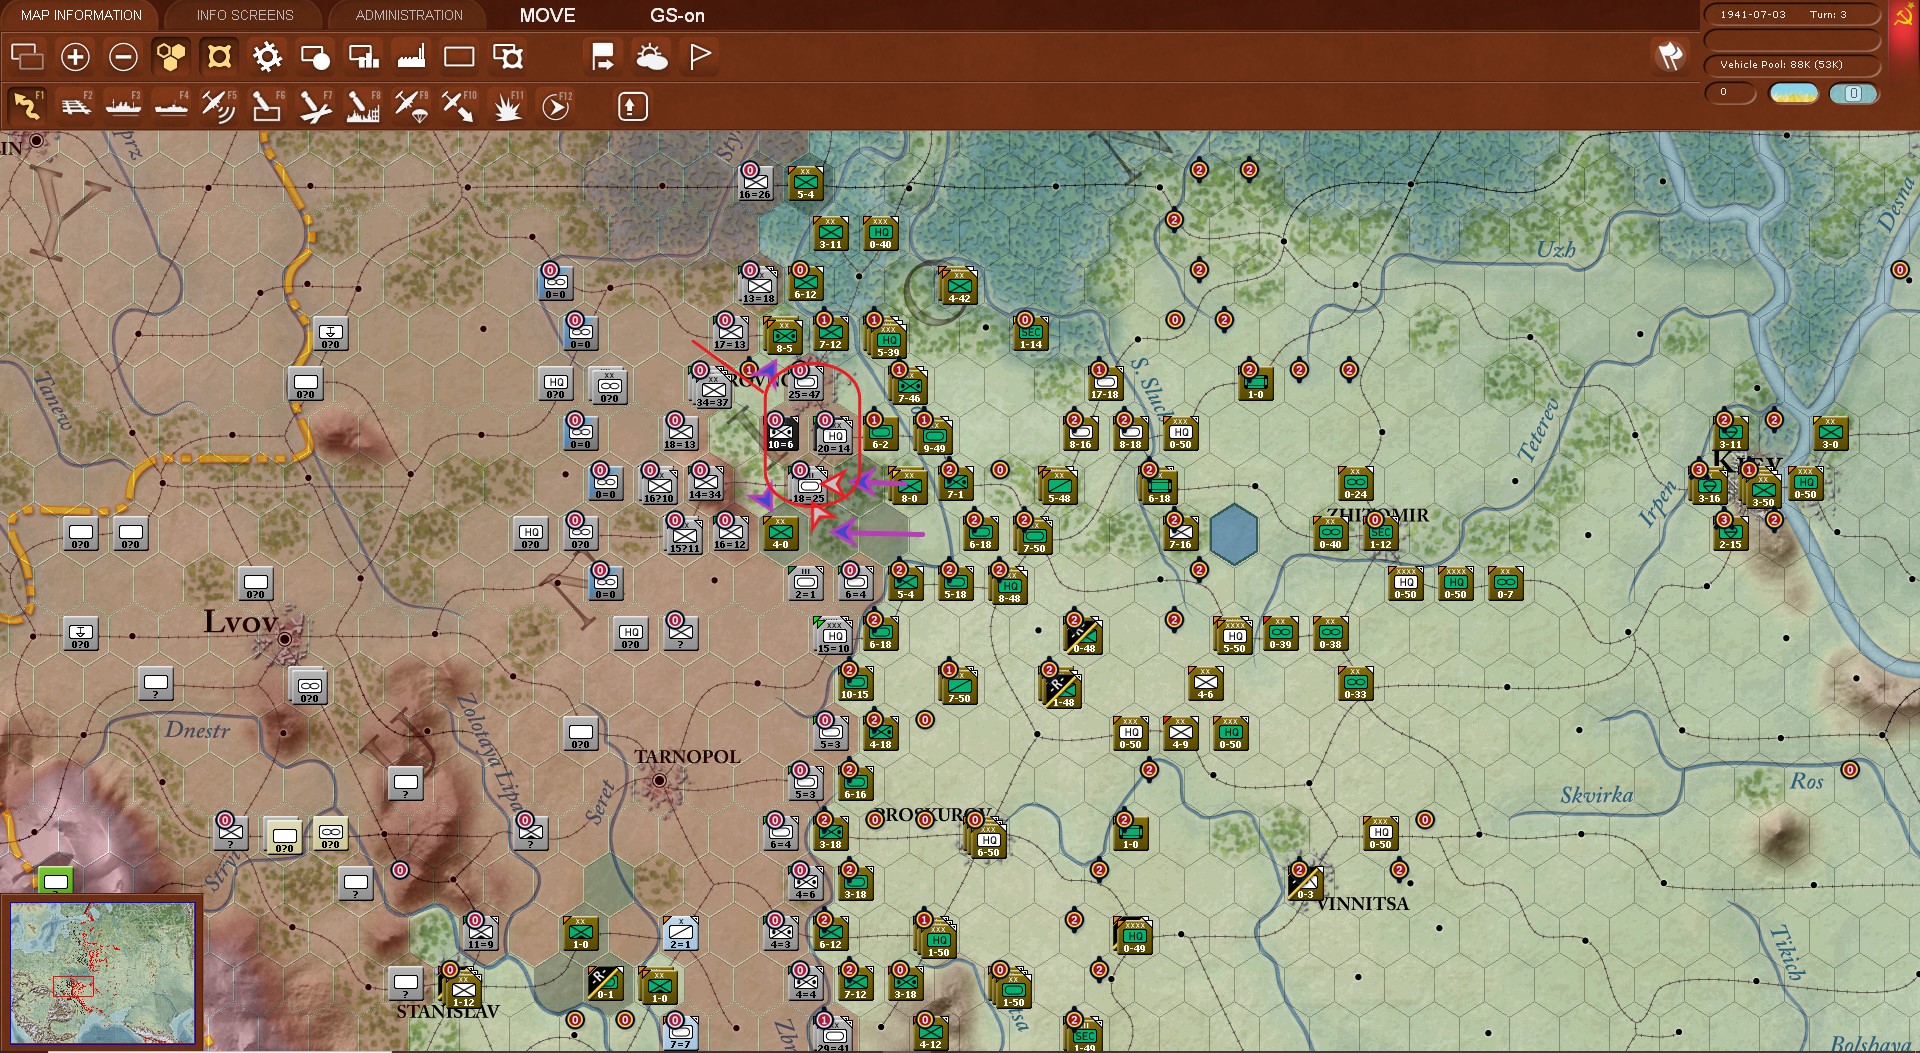Click the up-arrow box icon
The height and width of the screenshot is (1053, 1920).
pyautogui.click(x=632, y=106)
